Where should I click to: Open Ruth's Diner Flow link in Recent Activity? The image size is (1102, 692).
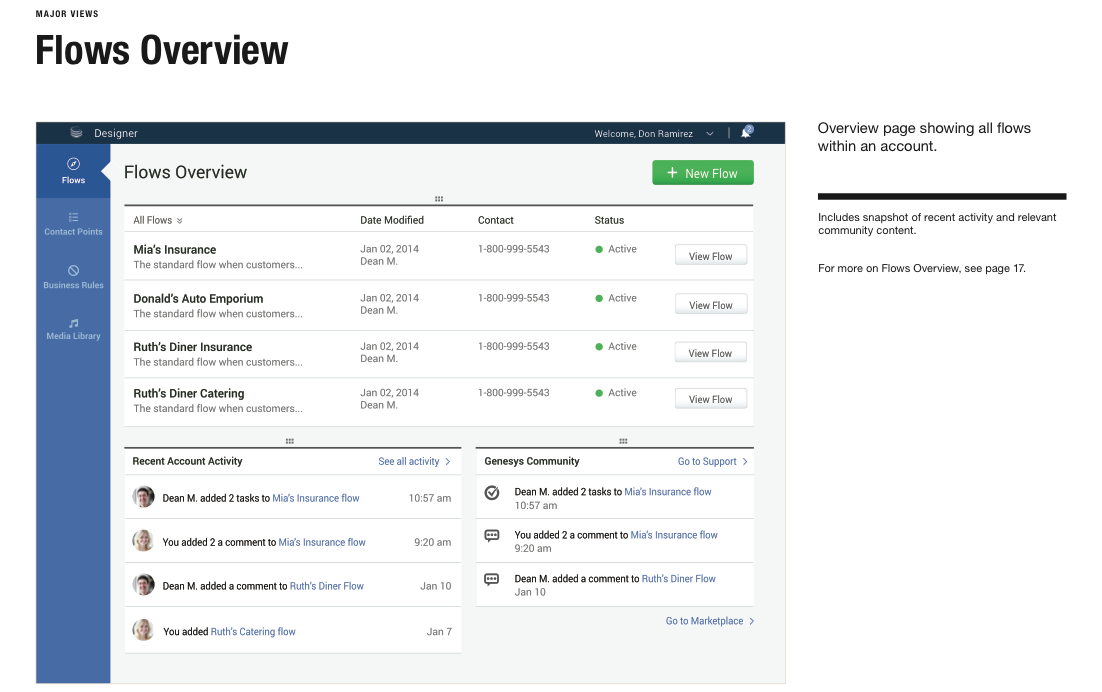327,586
